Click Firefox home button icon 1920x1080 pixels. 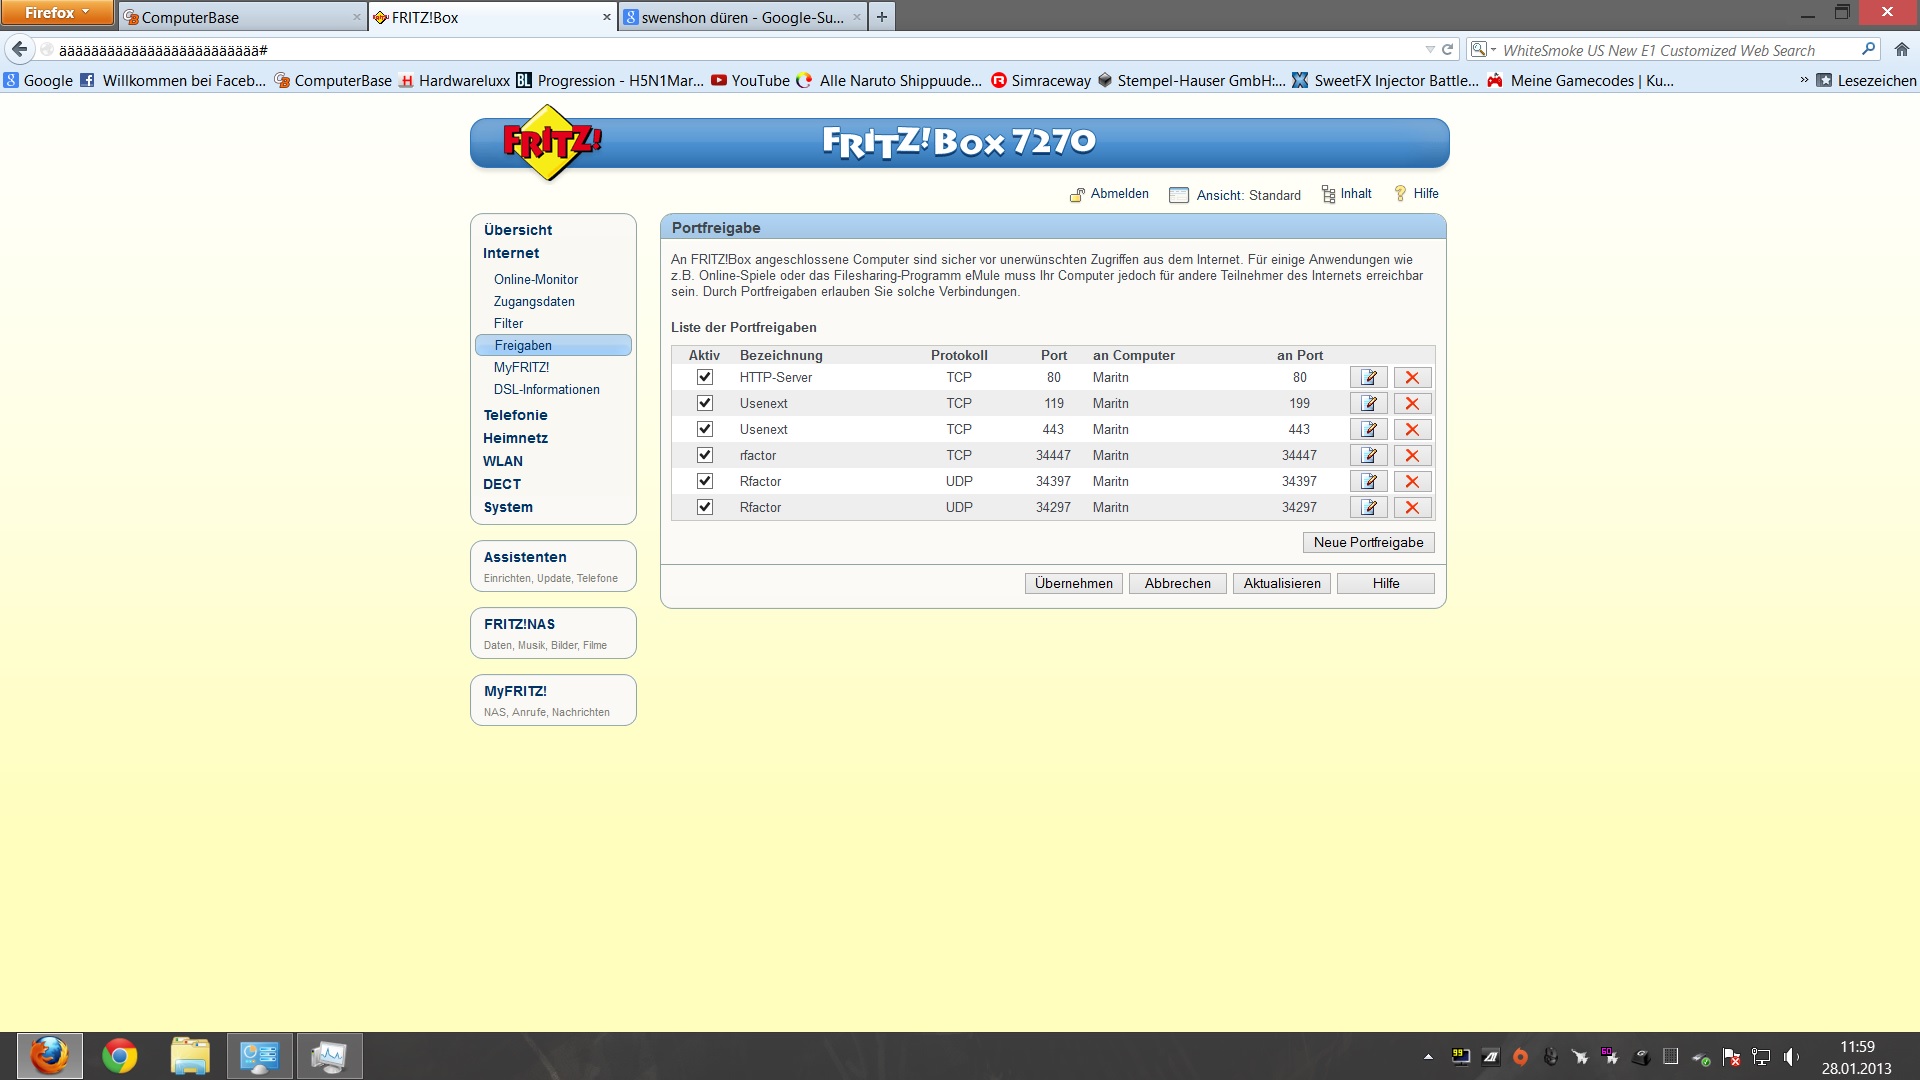click(x=1901, y=49)
